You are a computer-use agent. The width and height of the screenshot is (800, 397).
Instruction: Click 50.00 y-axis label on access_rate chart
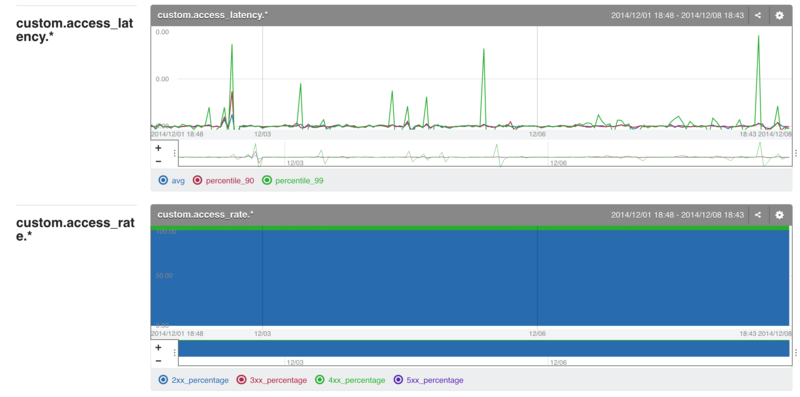tap(164, 276)
